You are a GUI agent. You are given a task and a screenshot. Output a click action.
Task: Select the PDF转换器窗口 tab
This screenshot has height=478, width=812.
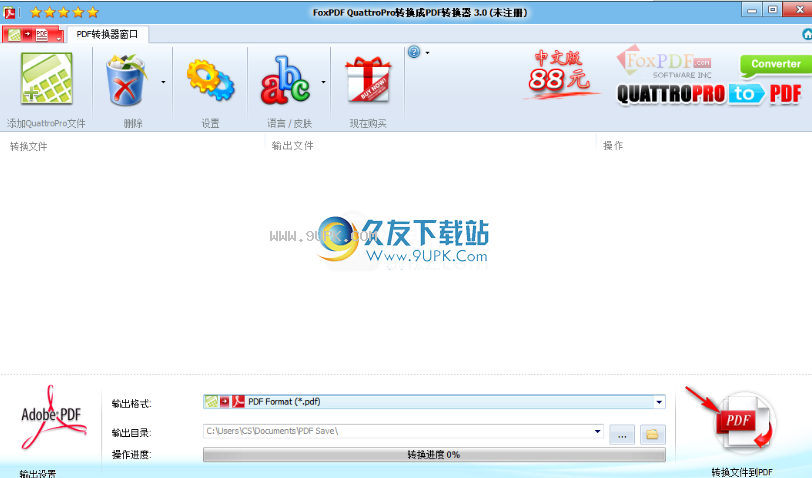(x=107, y=34)
